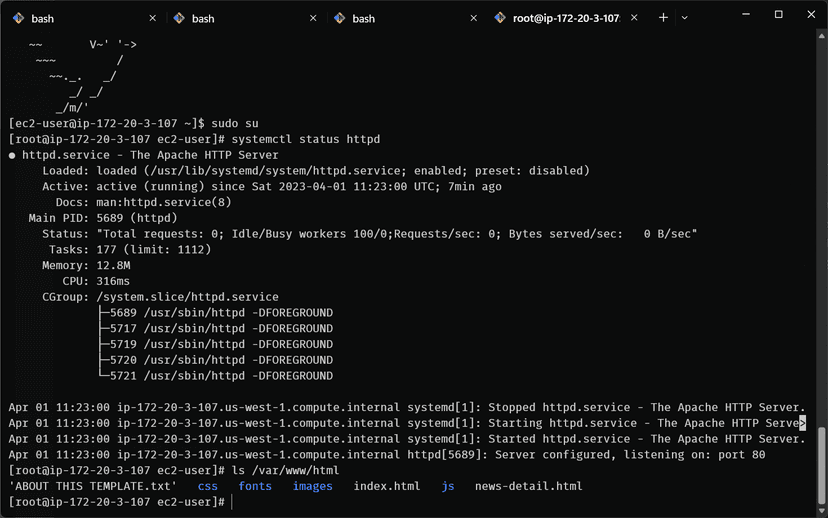Click the 'active (running)' status text
Image resolution: width=828 pixels, height=518 pixels.
[150, 187]
